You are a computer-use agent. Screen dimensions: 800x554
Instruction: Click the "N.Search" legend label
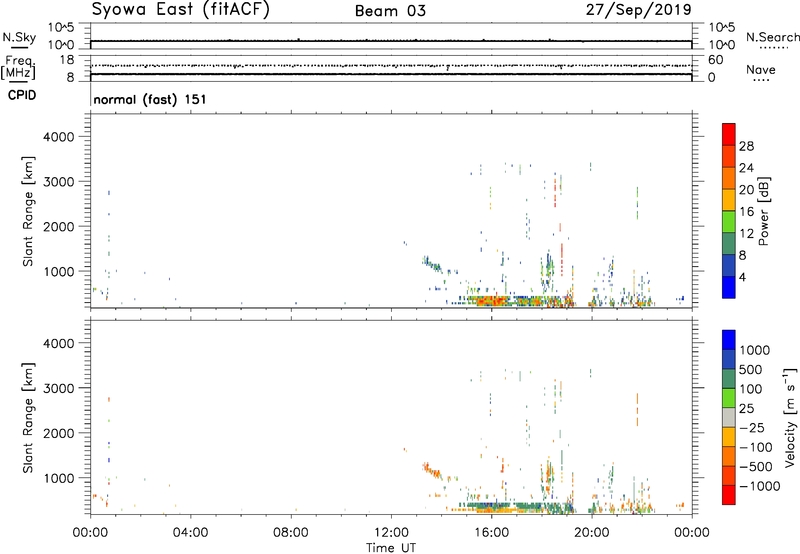773,37
